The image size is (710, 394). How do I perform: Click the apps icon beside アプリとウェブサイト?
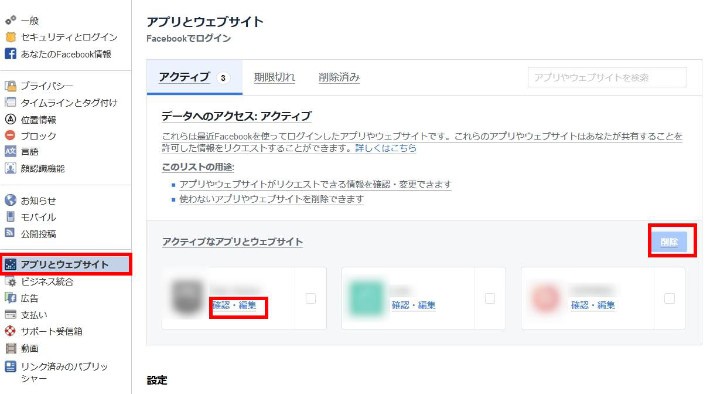click(x=10, y=264)
